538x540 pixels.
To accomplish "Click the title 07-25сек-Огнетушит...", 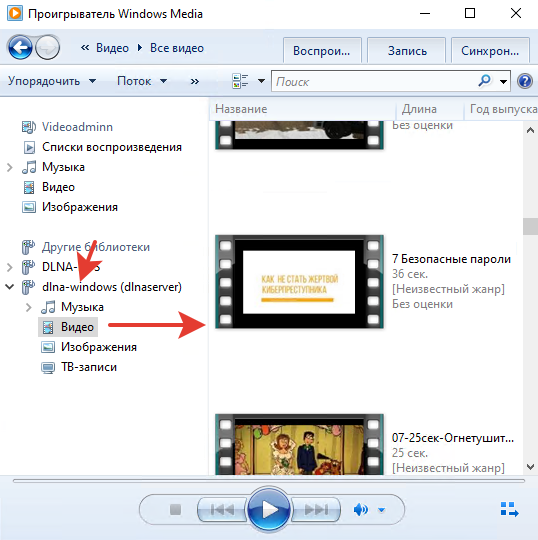I will [453, 438].
